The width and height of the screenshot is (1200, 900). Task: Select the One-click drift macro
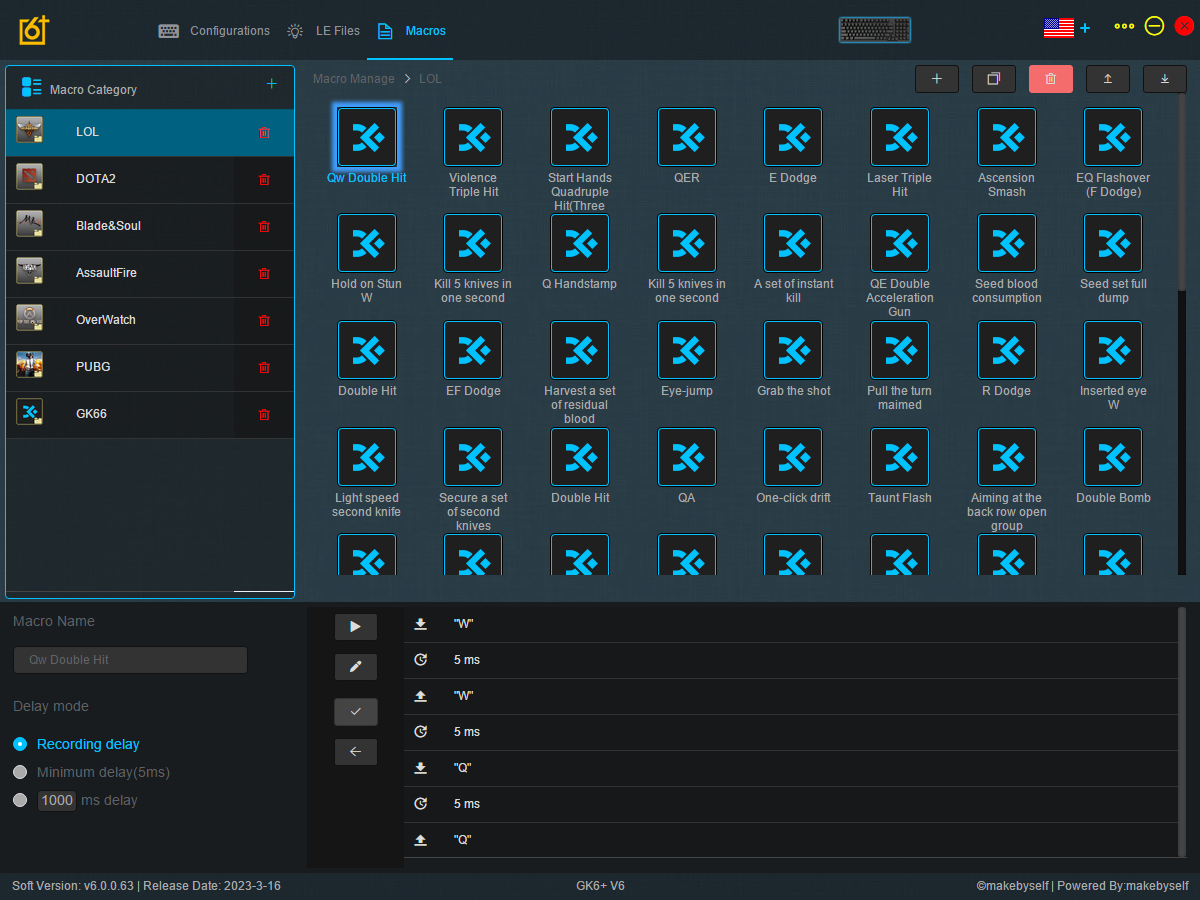click(793, 457)
